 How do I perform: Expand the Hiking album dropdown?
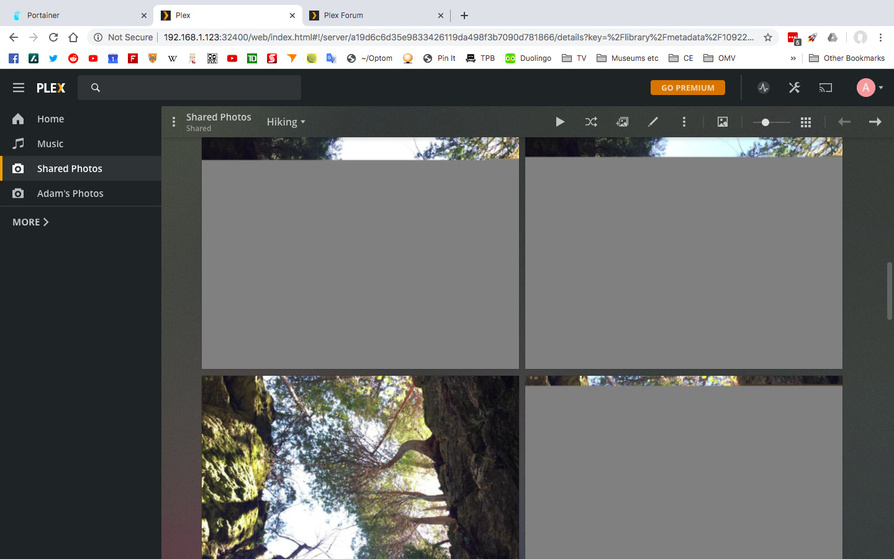click(286, 121)
